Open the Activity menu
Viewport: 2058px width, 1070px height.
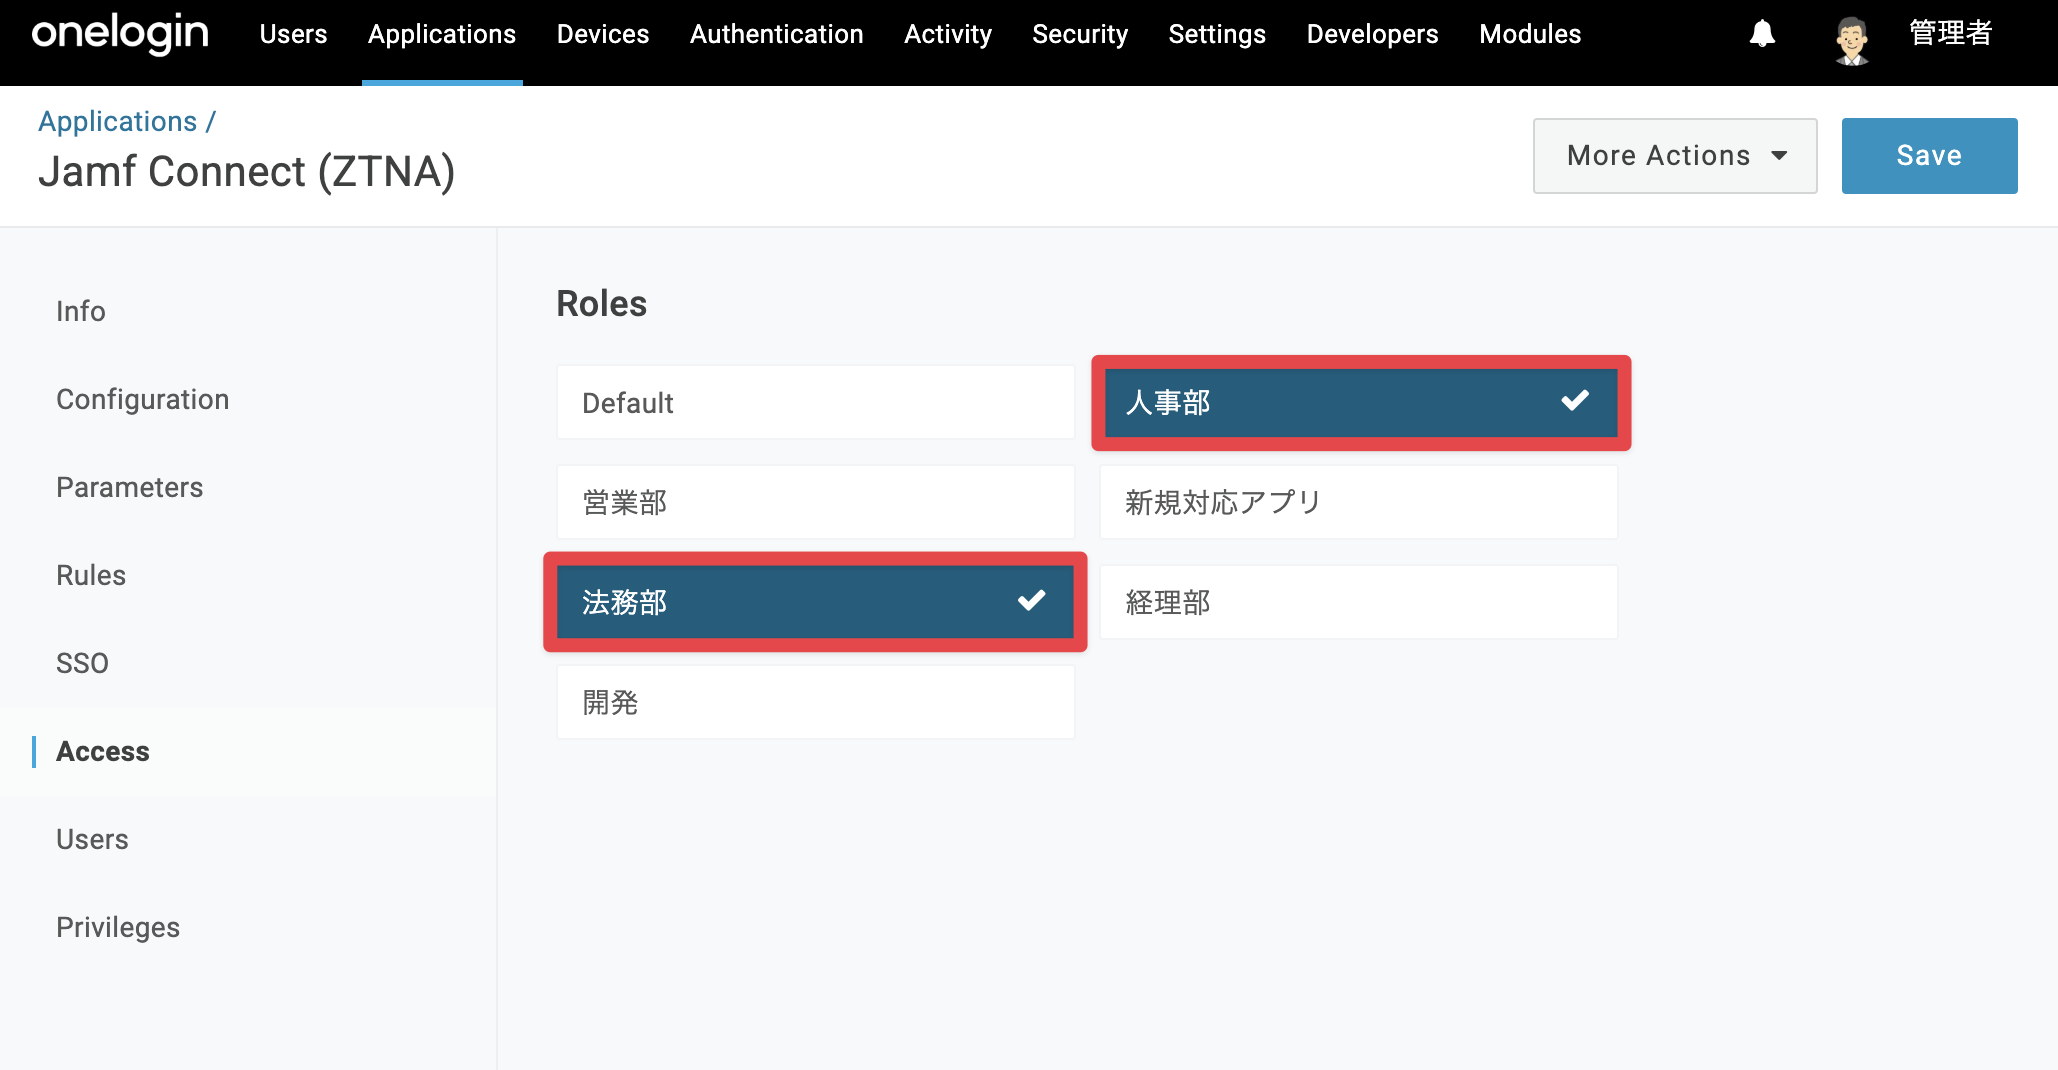[x=948, y=34]
